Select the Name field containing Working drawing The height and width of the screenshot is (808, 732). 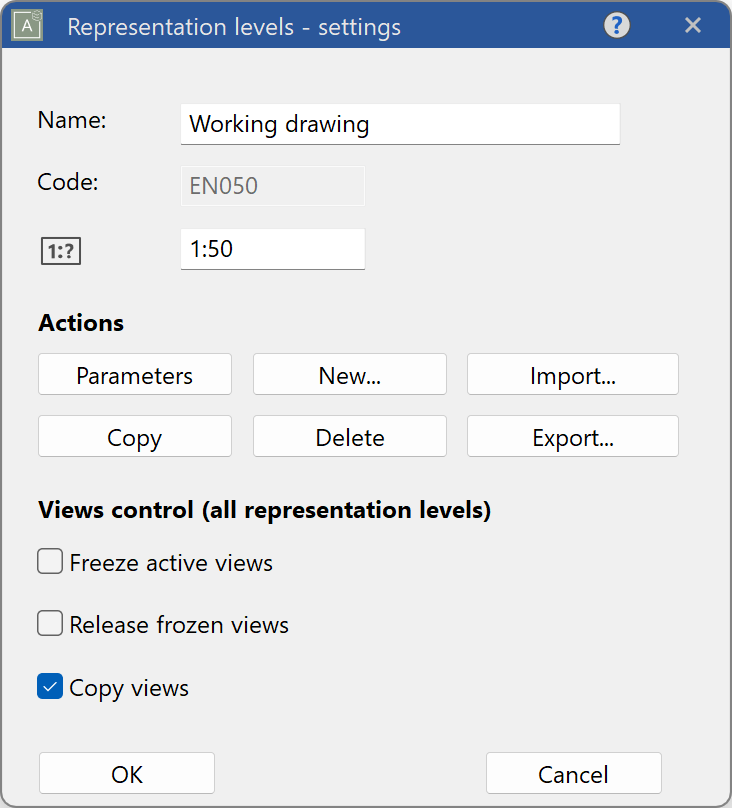pos(400,124)
